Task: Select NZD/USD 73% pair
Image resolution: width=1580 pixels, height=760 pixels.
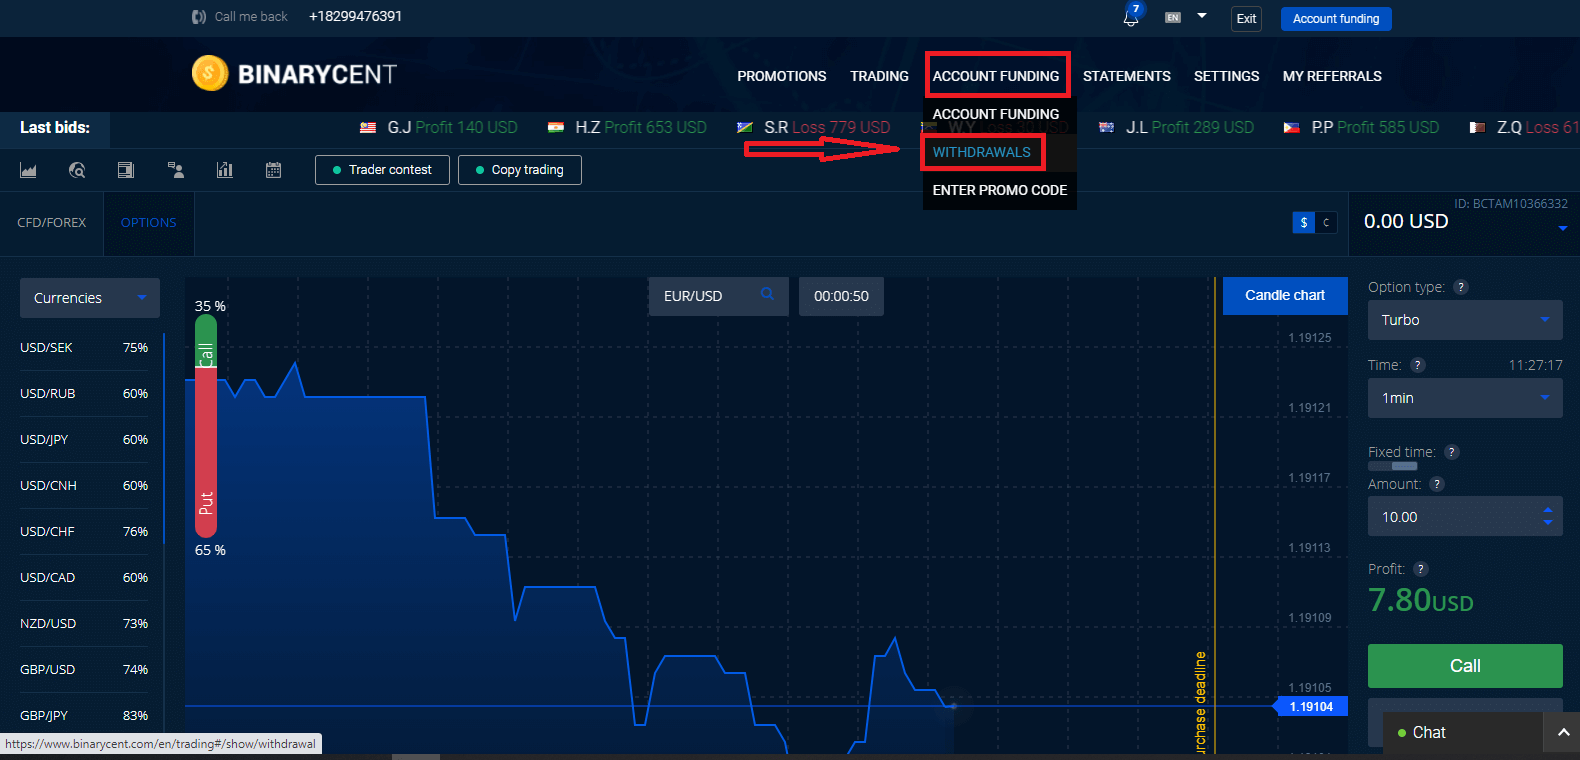Action: (x=84, y=624)
